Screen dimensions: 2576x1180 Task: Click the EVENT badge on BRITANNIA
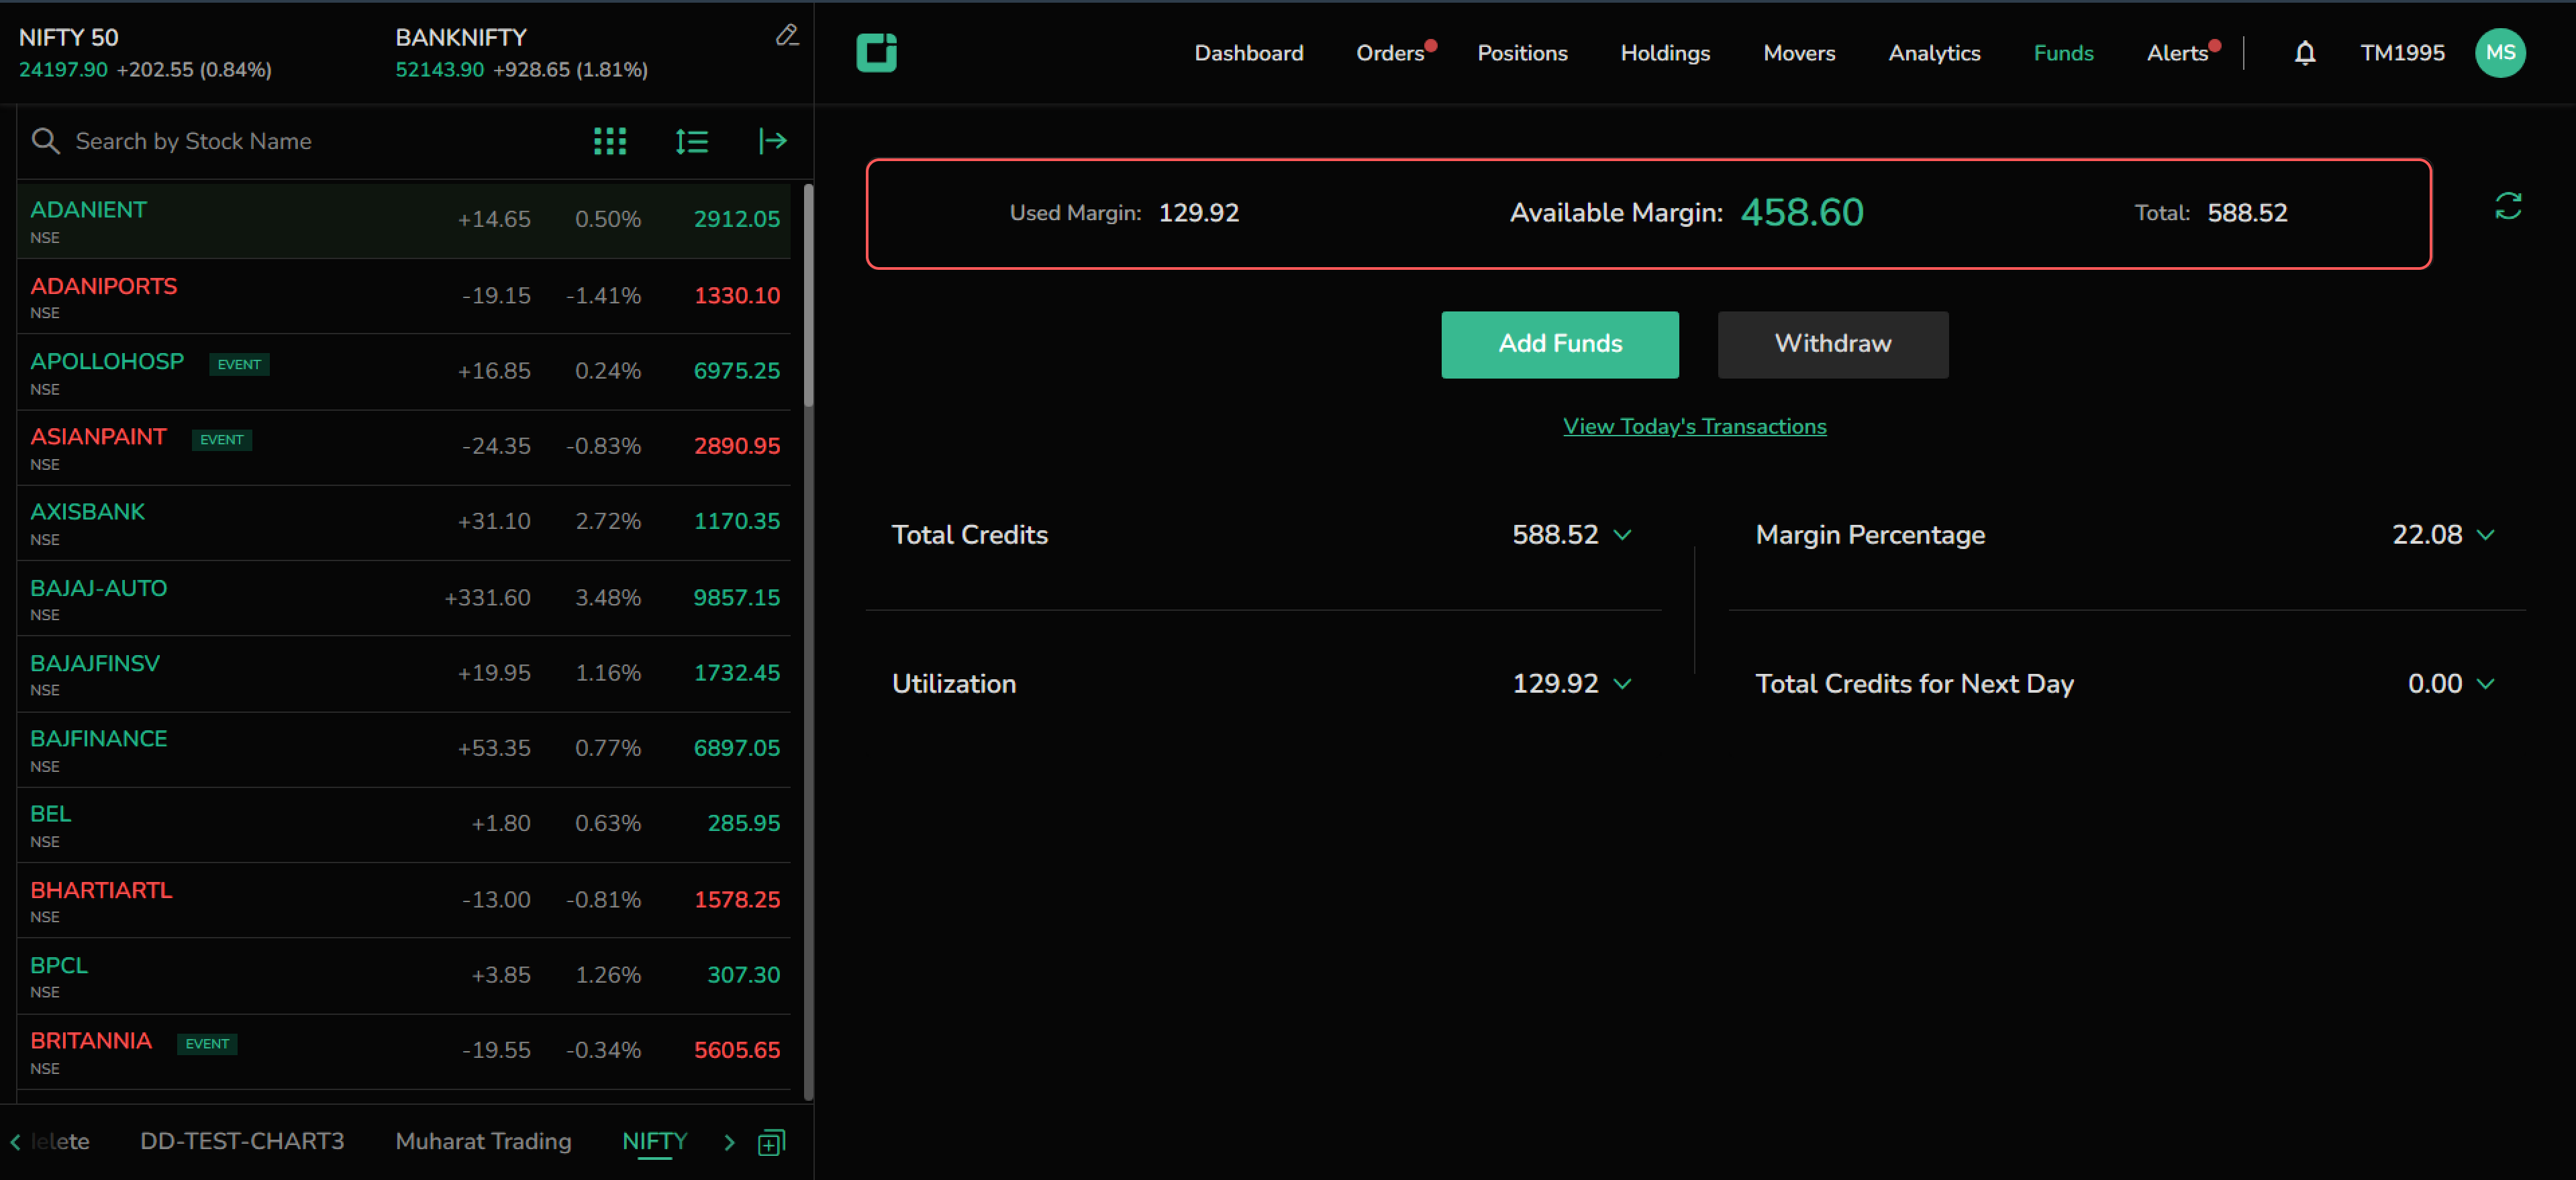207,1044
